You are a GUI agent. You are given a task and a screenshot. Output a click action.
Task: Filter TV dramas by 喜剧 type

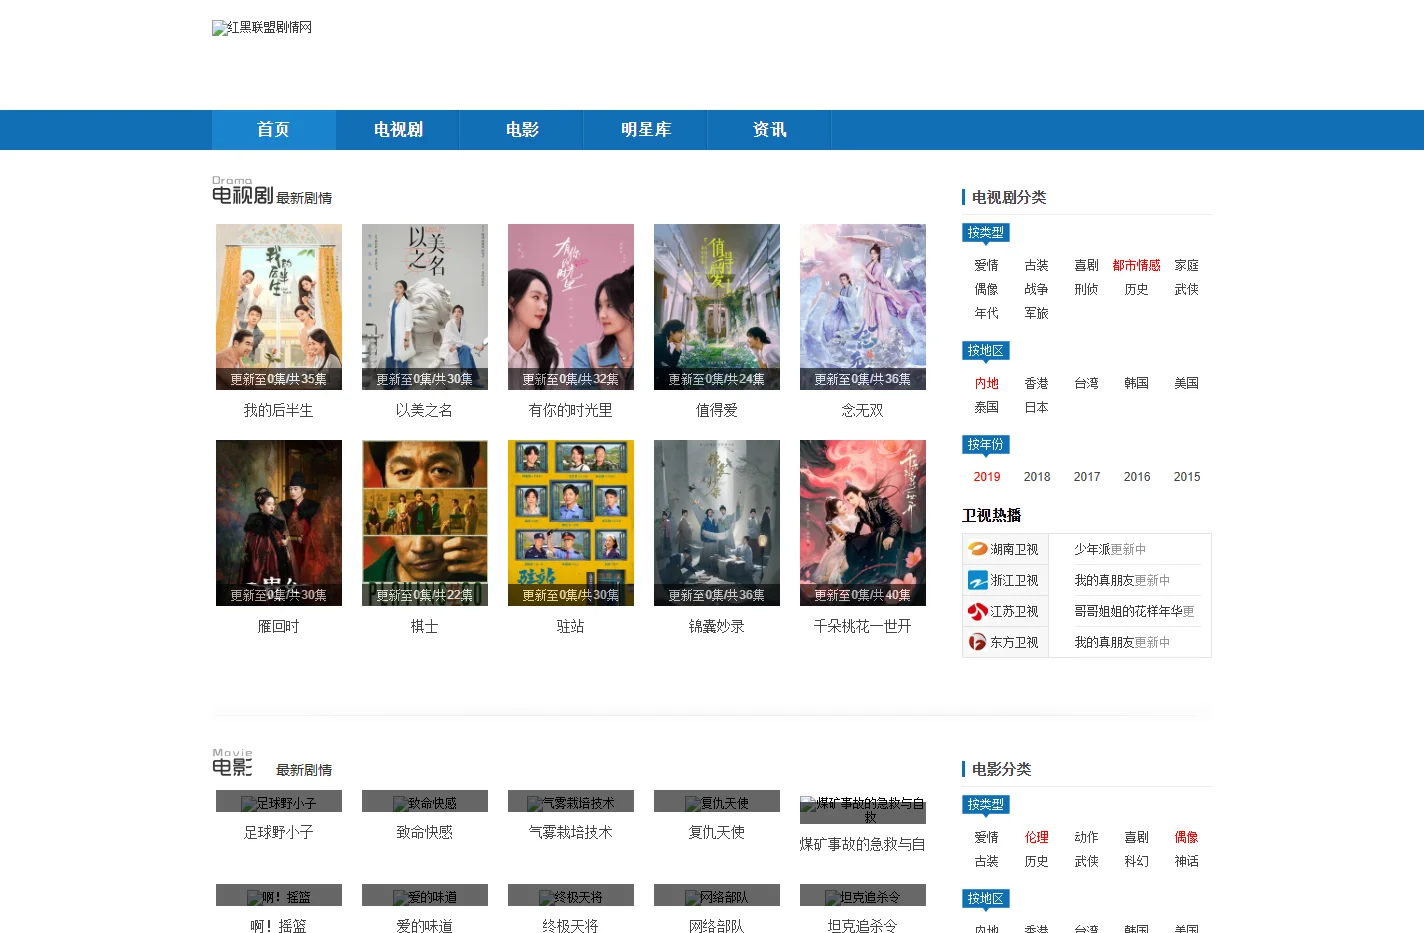pos(1087,265)
